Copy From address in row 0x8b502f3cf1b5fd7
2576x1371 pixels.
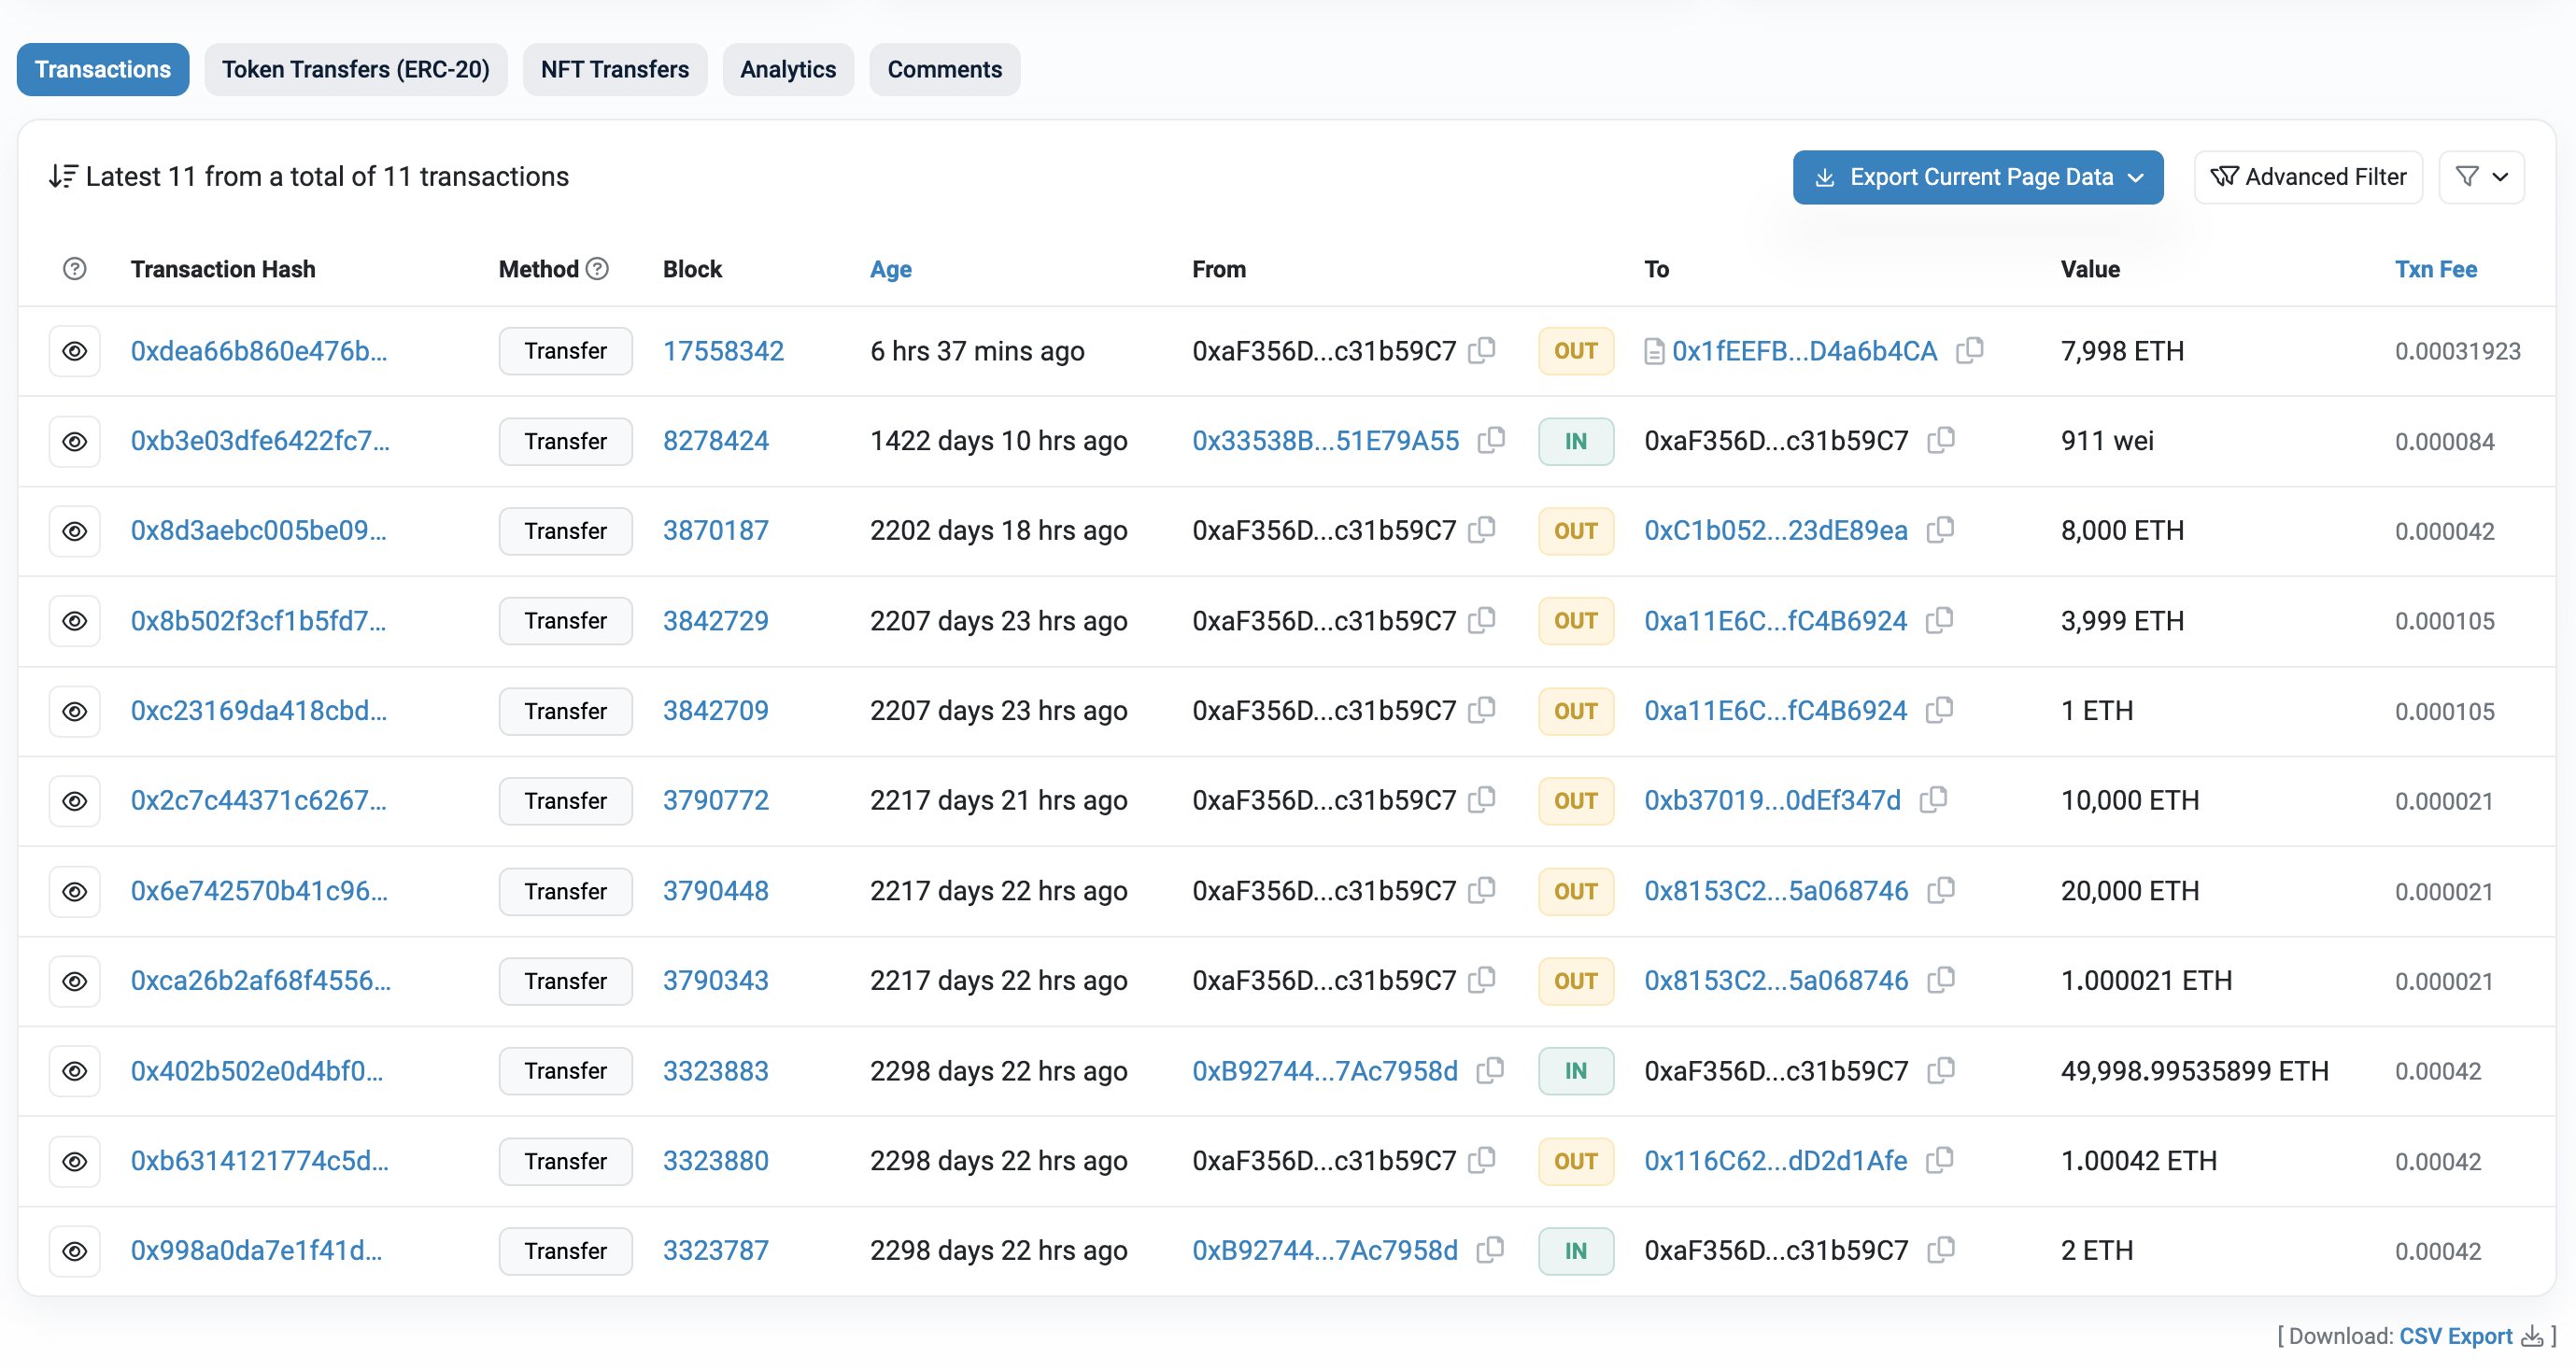[1482, 620]
